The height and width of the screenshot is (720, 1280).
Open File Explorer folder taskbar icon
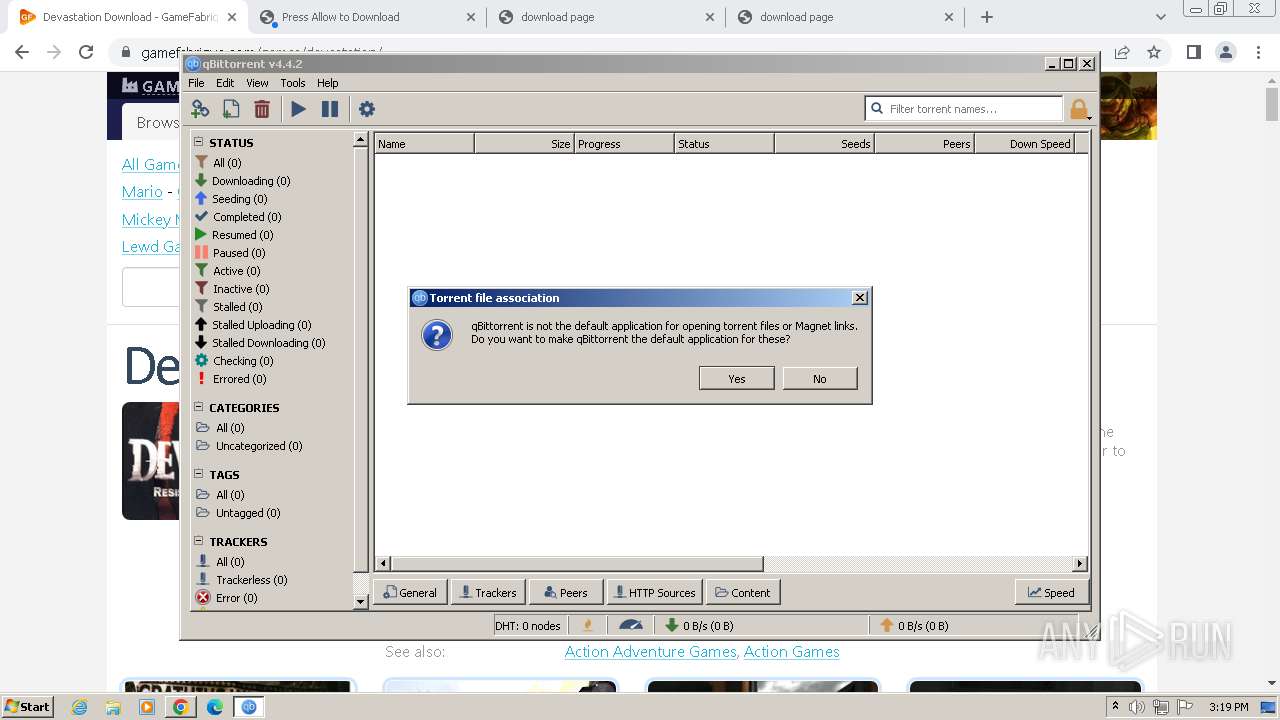coord(113,706)
